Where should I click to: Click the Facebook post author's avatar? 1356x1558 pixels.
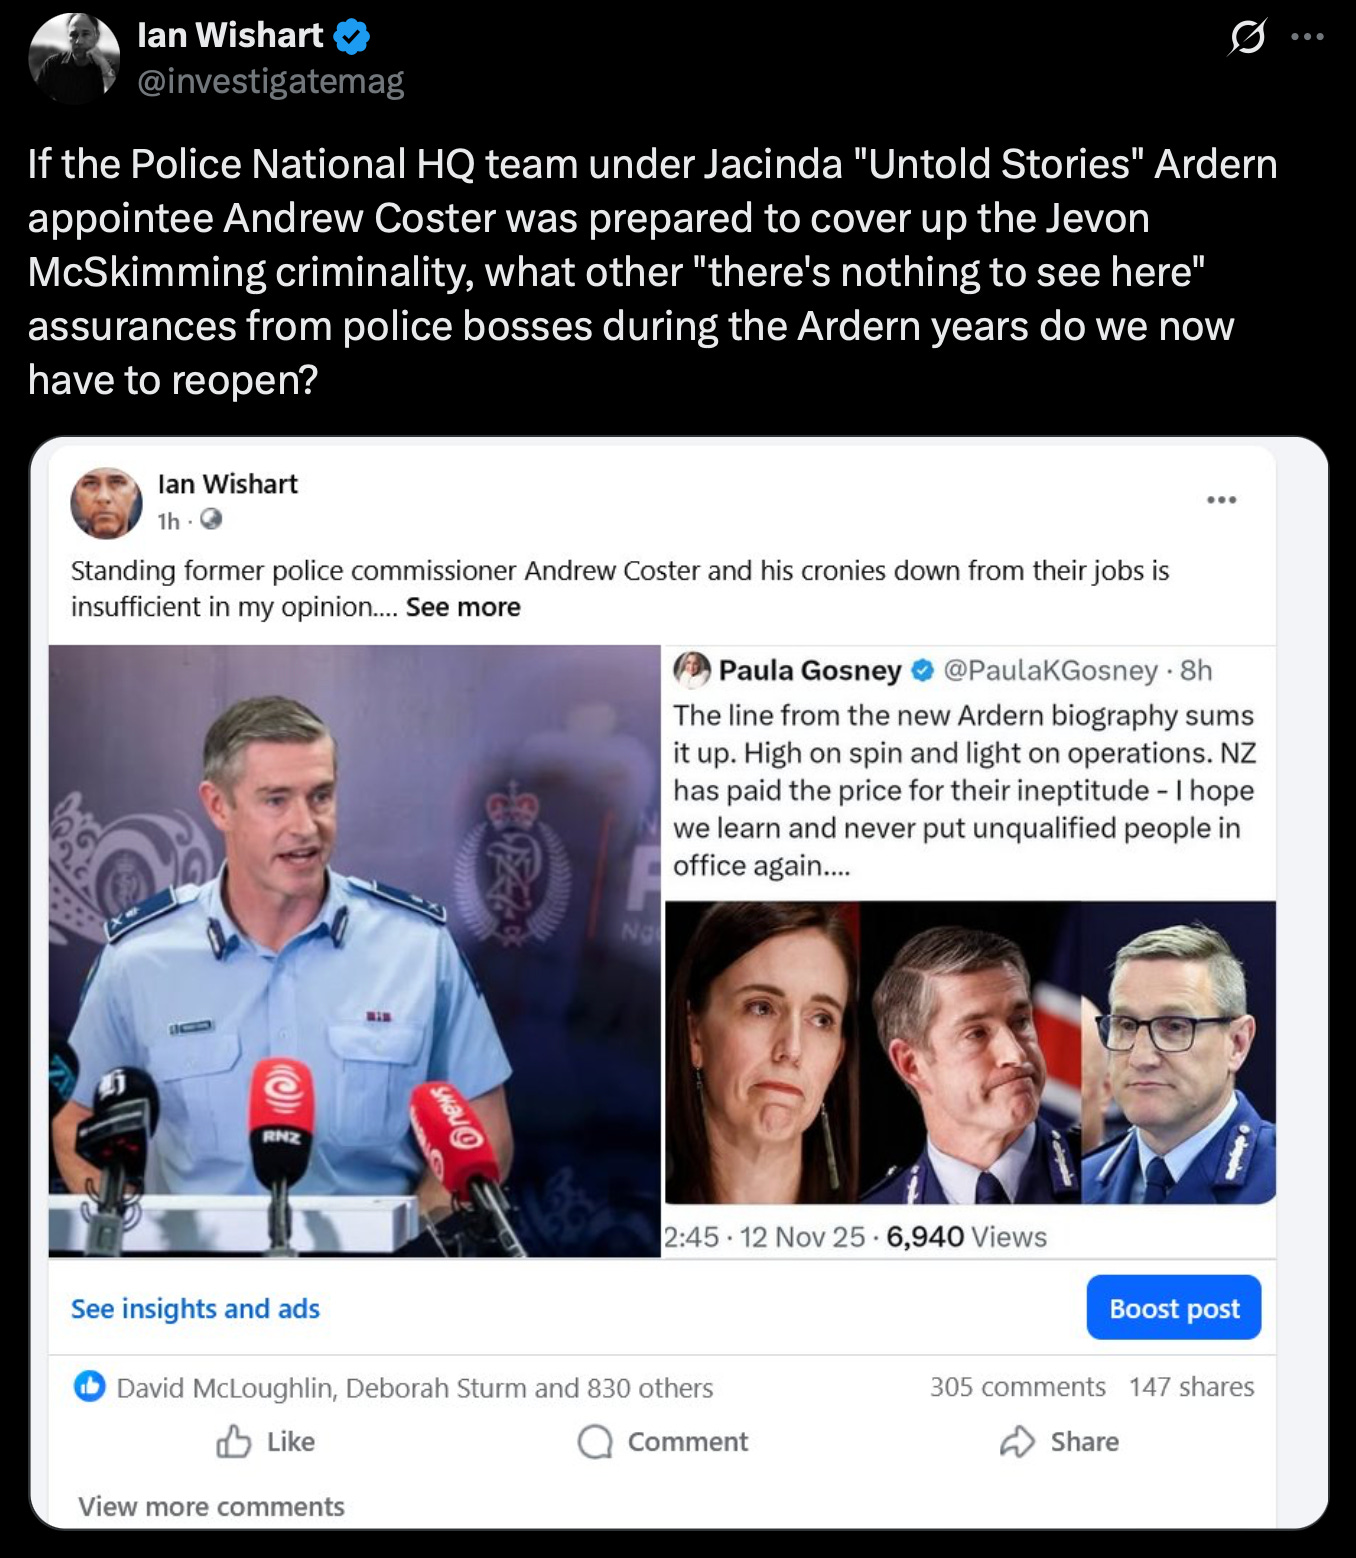click(106, 502)
